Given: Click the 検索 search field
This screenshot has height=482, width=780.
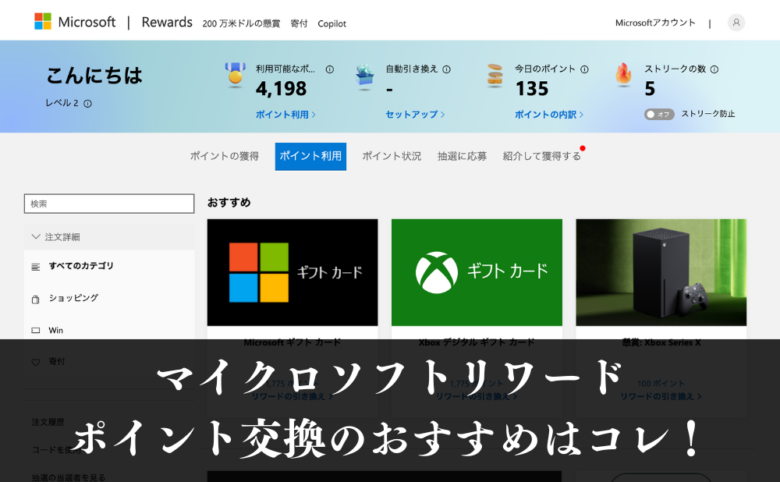Looking at the screenshot, I should point(109,203).
